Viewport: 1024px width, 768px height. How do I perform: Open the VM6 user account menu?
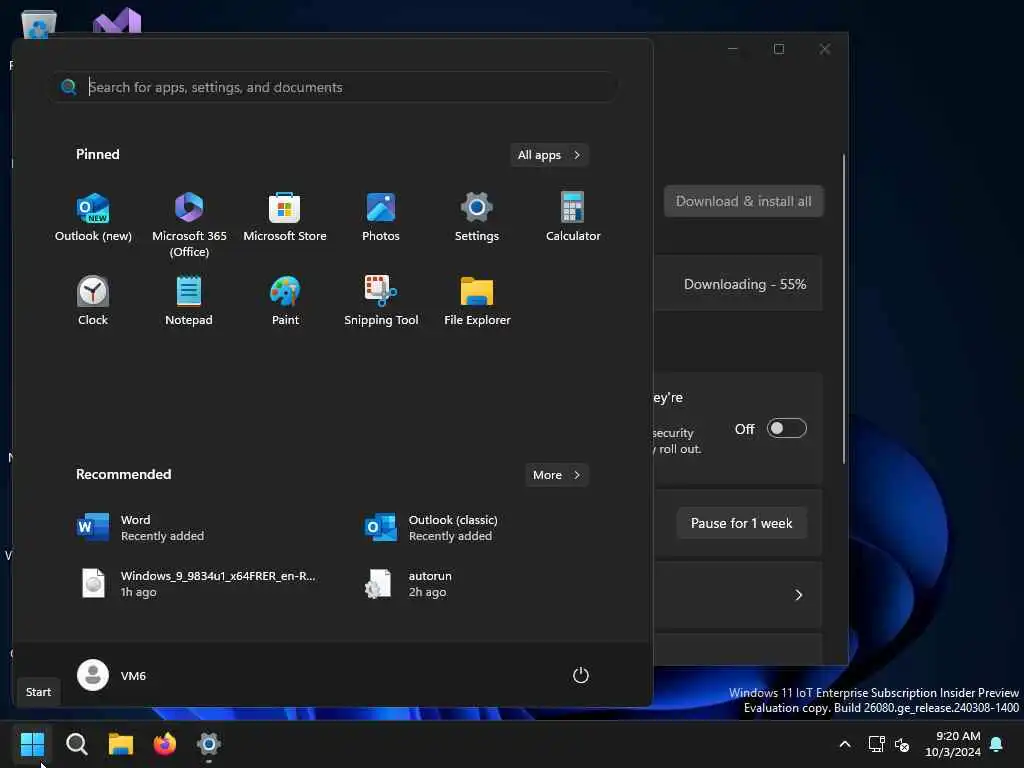point(112,675)
